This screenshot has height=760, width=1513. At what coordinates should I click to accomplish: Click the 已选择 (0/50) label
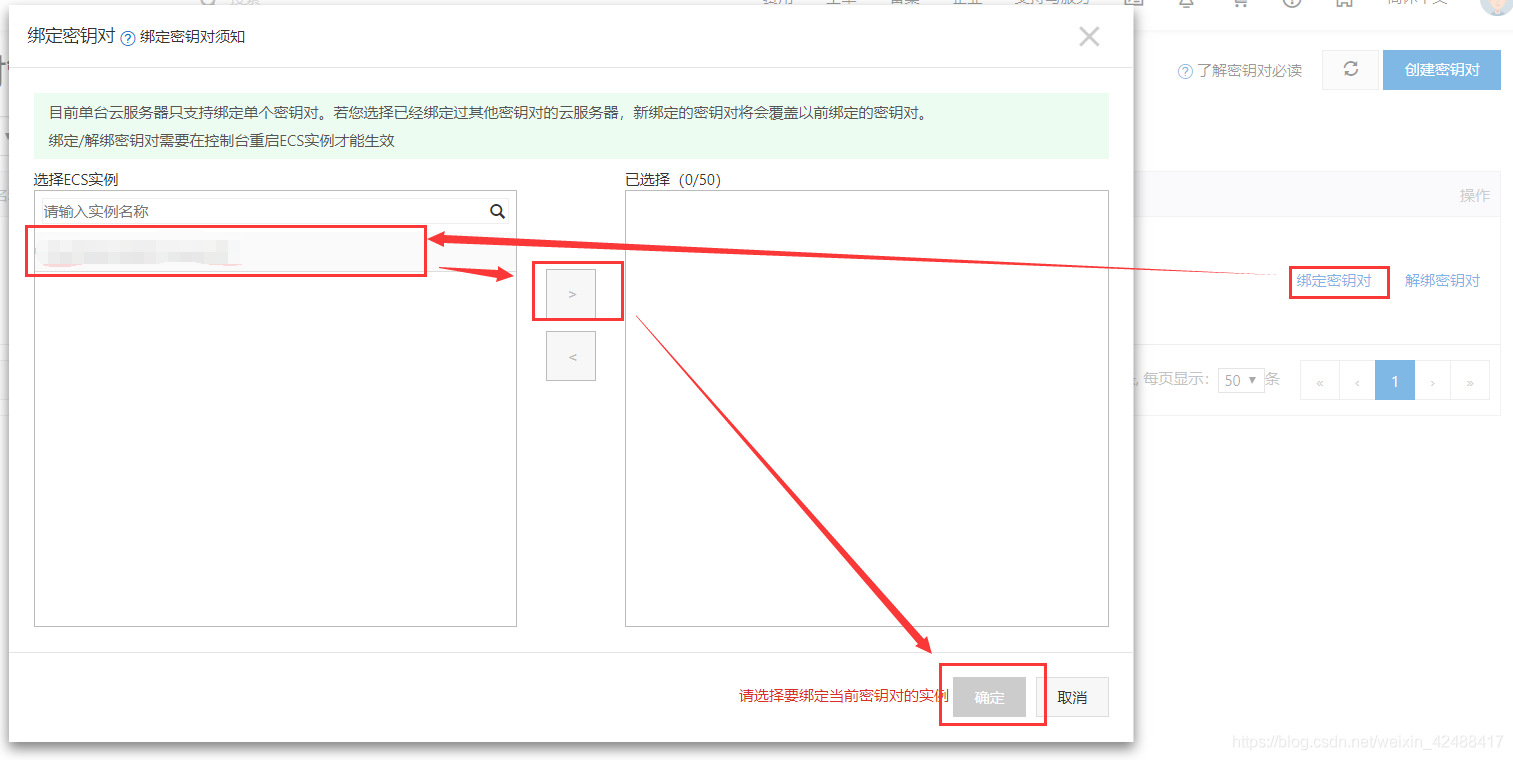[673, 180]
